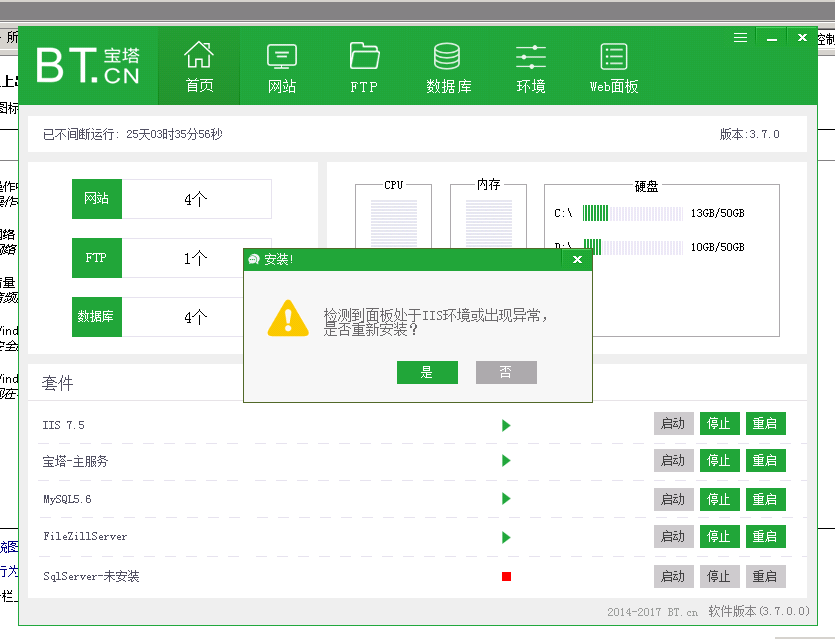The height and width of the screenshot is (639, 835).
Task: Click MySQL5.6 running status icon
Action: point(506,499)
